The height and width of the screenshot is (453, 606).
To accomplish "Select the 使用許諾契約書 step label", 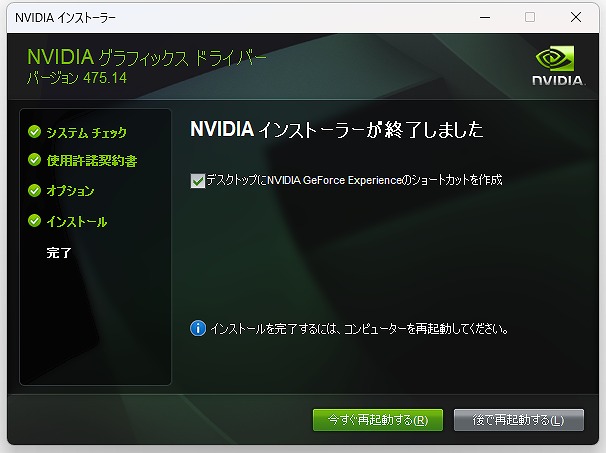I will pyautogui.click(x=92, y=161).
